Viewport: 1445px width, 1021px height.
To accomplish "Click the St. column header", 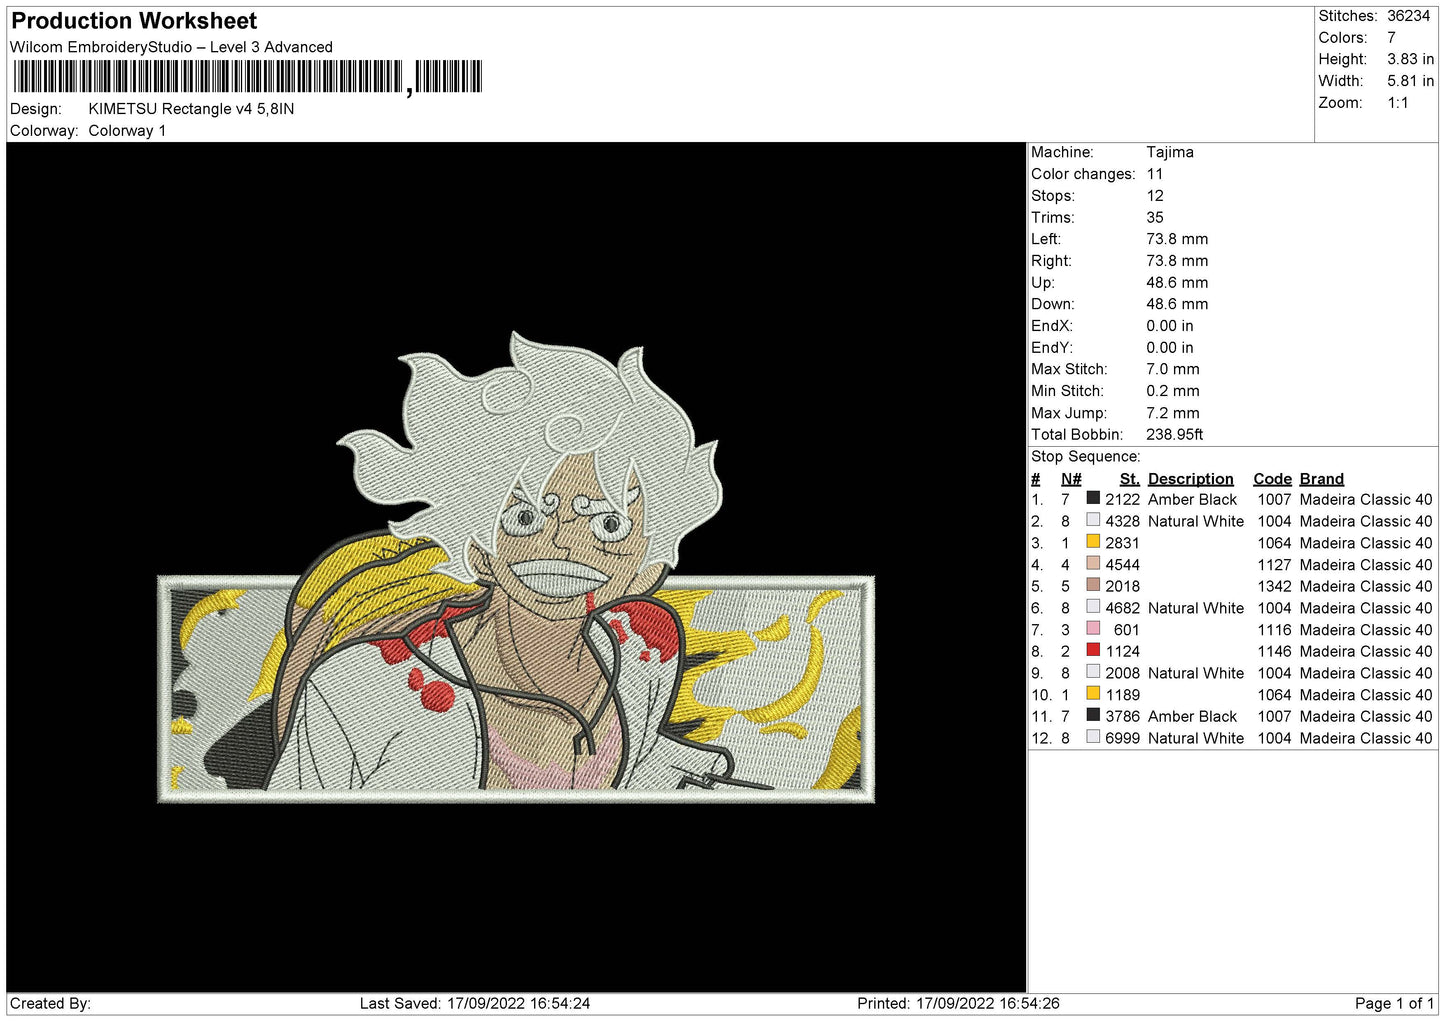I will pyautogui.click(x=1129, y=479).
